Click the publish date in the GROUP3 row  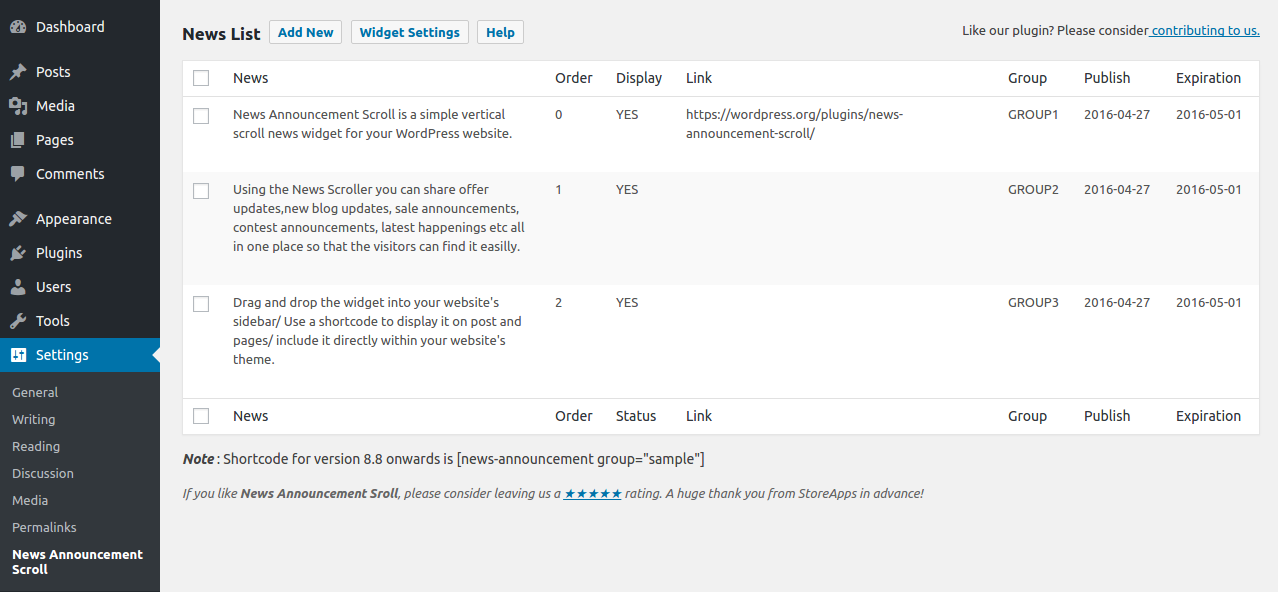pos(1117,303)
